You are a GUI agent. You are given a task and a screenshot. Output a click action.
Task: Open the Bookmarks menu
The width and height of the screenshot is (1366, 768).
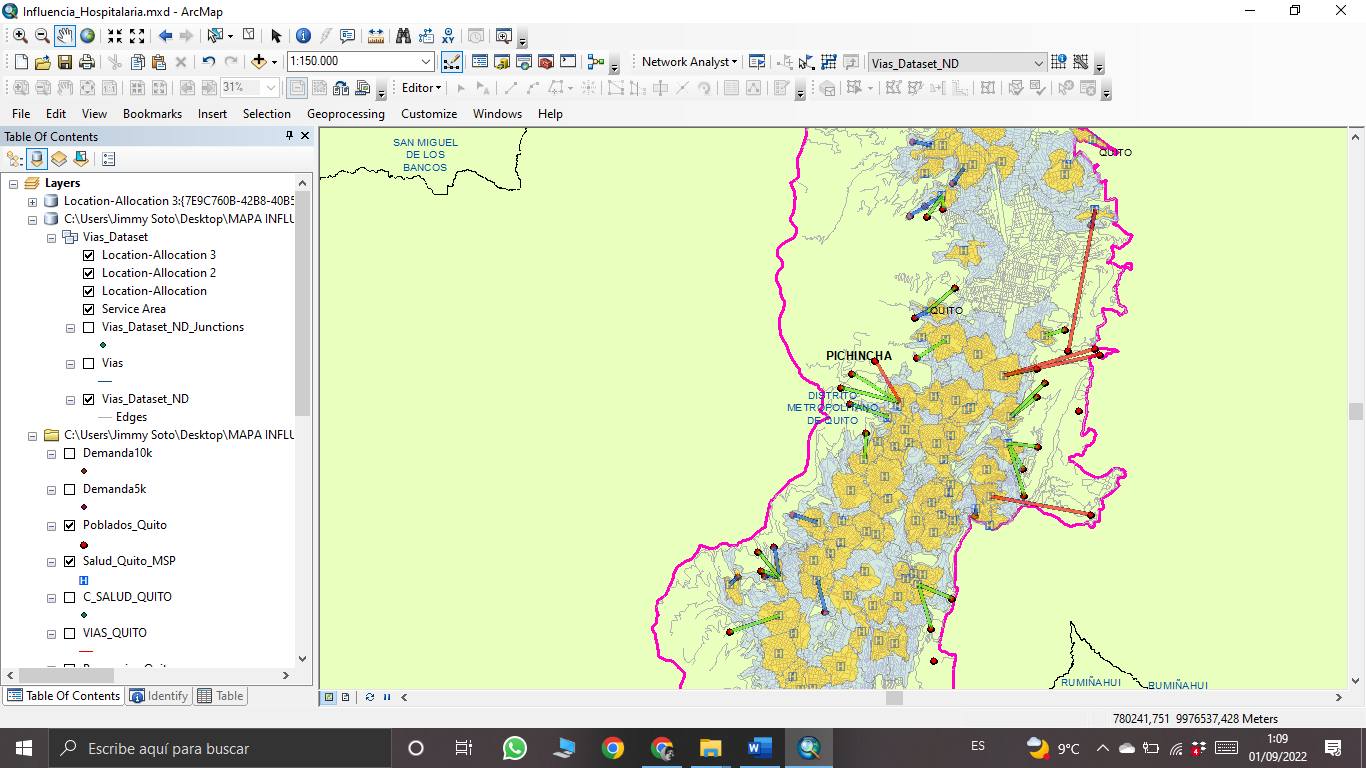click(x=152, y=114)
